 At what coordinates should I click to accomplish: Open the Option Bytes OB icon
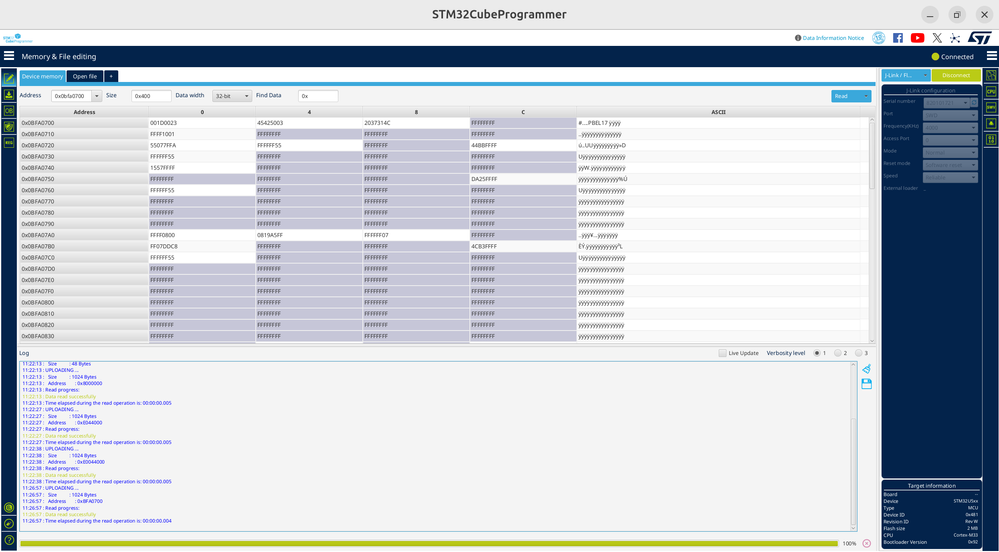tap(9, 111)
